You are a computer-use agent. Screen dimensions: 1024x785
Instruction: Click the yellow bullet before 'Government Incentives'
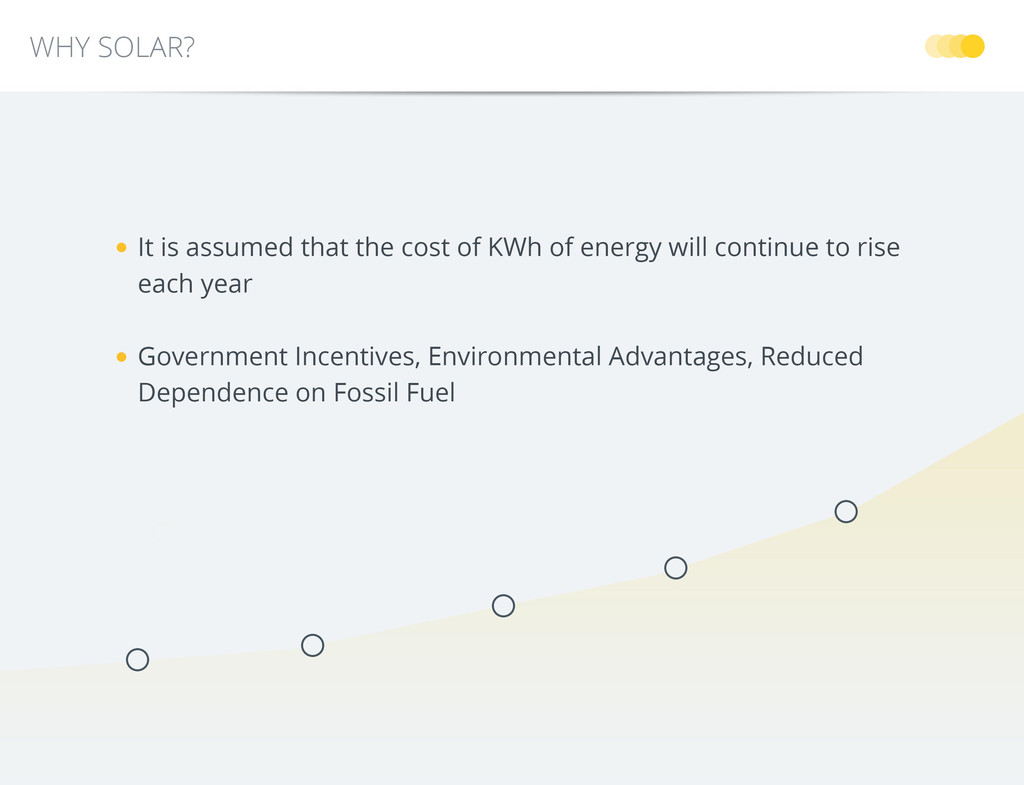[x=121, y=357]
